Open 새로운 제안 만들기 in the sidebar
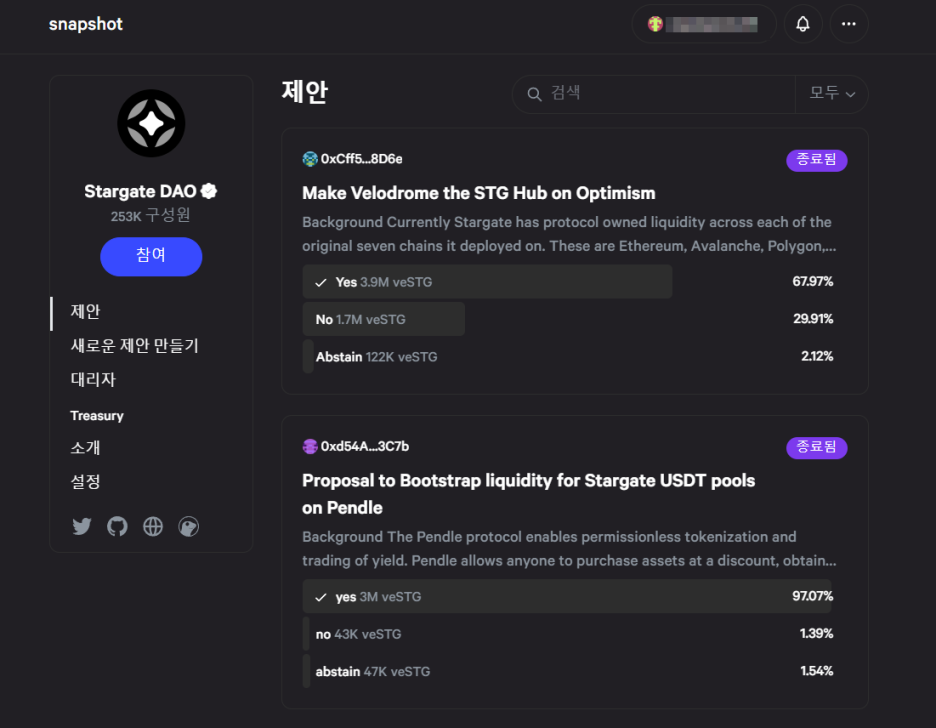Screen dimensions: 936x728 pos(134,346)
